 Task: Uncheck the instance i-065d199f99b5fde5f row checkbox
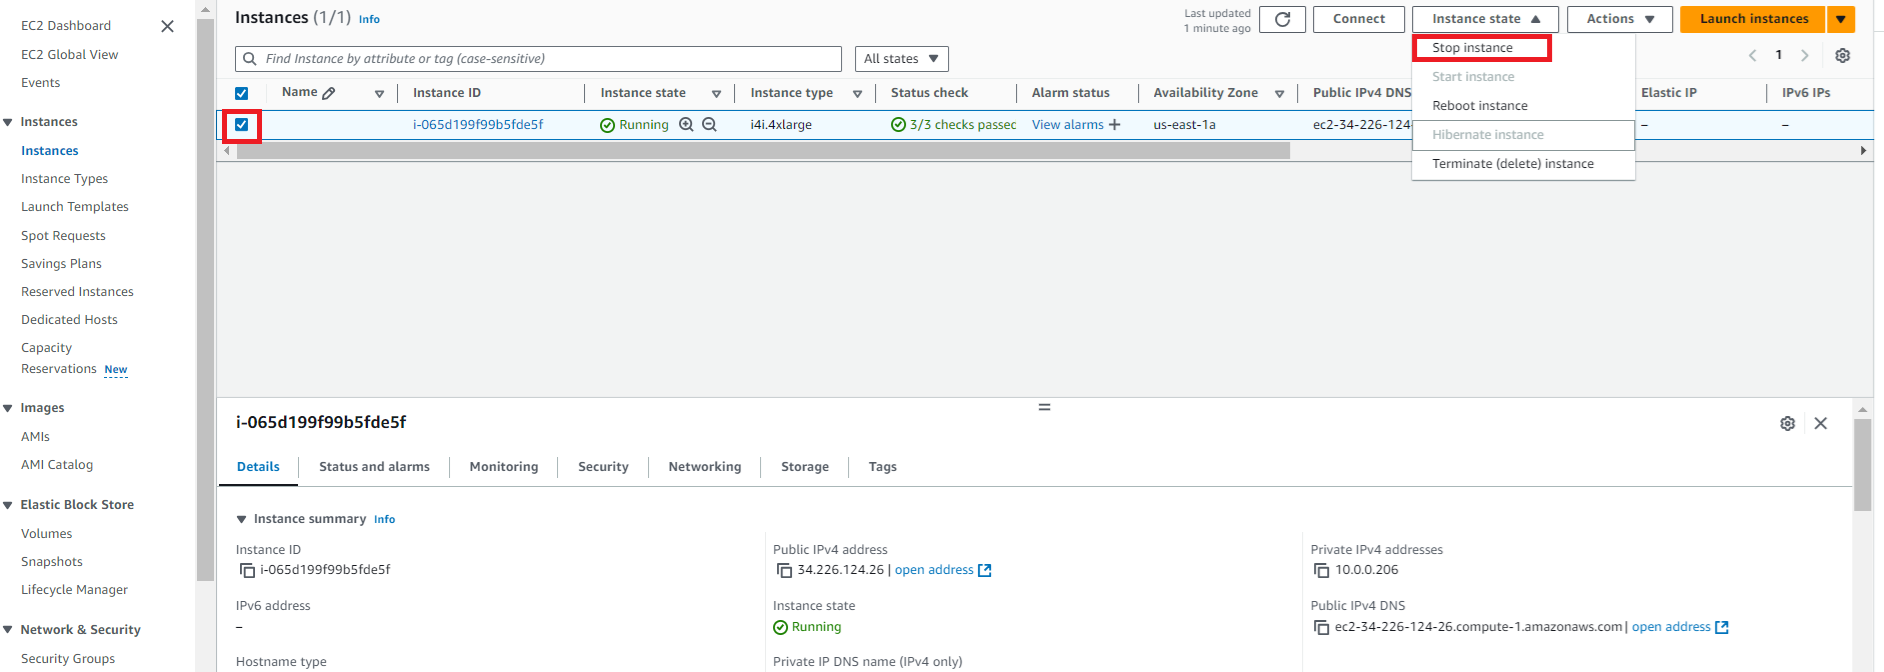[x=242, y=125]
